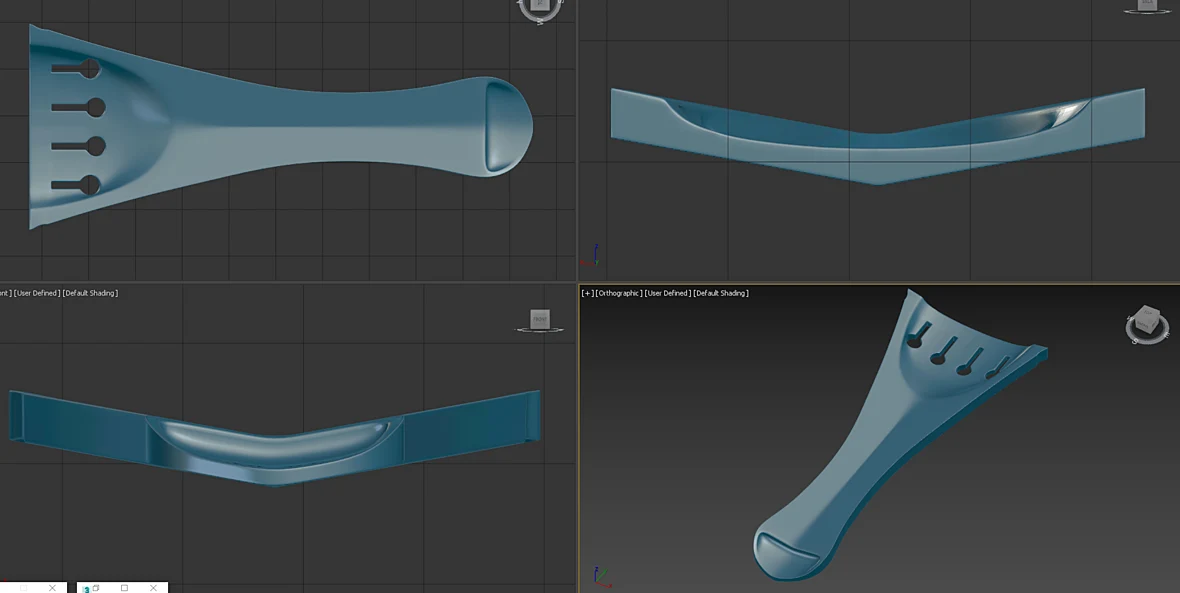1180x593 pixels.
Task: Select the tailpiece model in the top-left viewport
Action: point(278,126)
